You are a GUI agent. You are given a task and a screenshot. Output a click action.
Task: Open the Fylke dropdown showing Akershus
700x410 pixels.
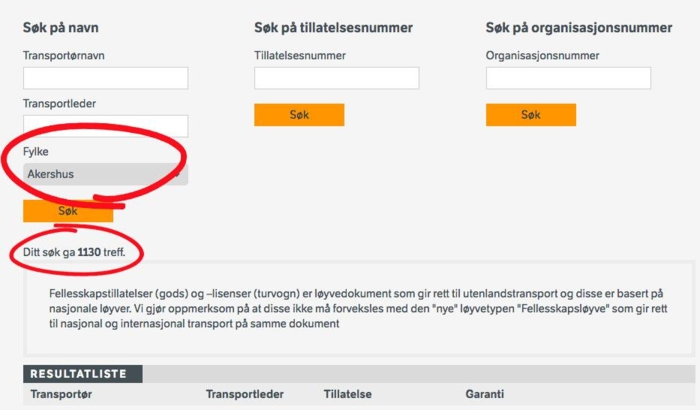tap(105, 174)
